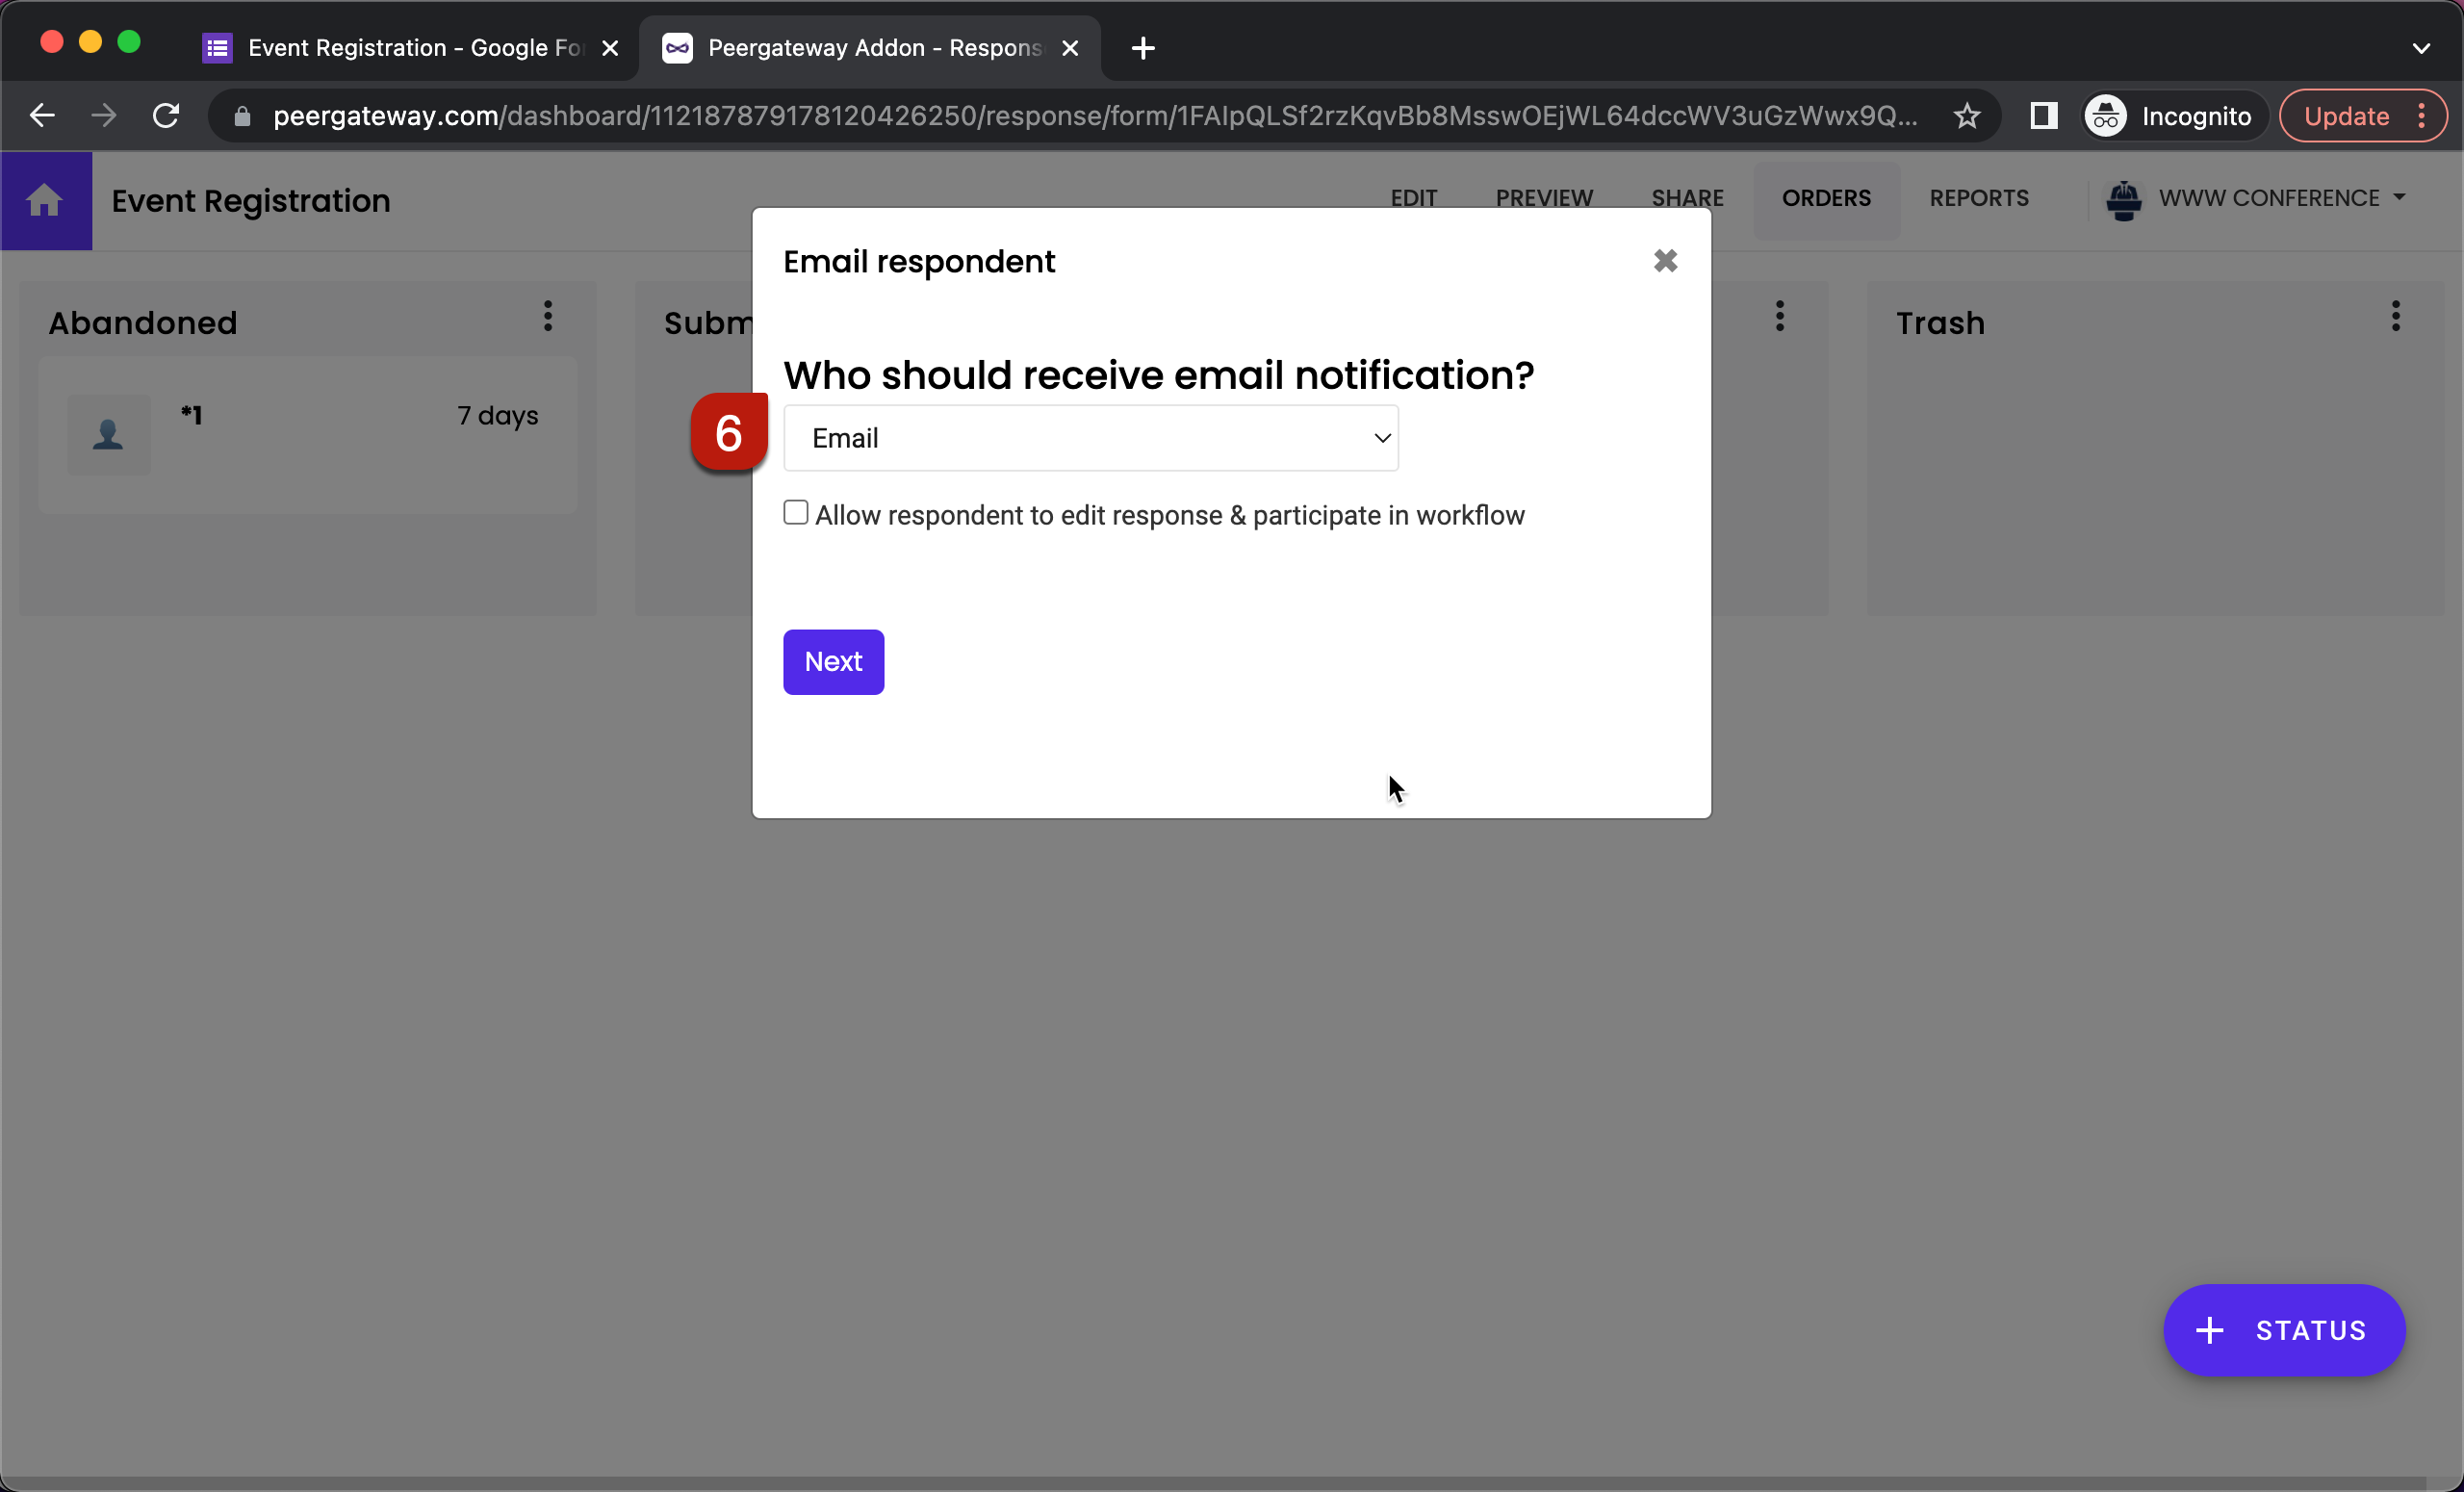
Task: Click the WWW Conference globe icon
Action: 2124,199
